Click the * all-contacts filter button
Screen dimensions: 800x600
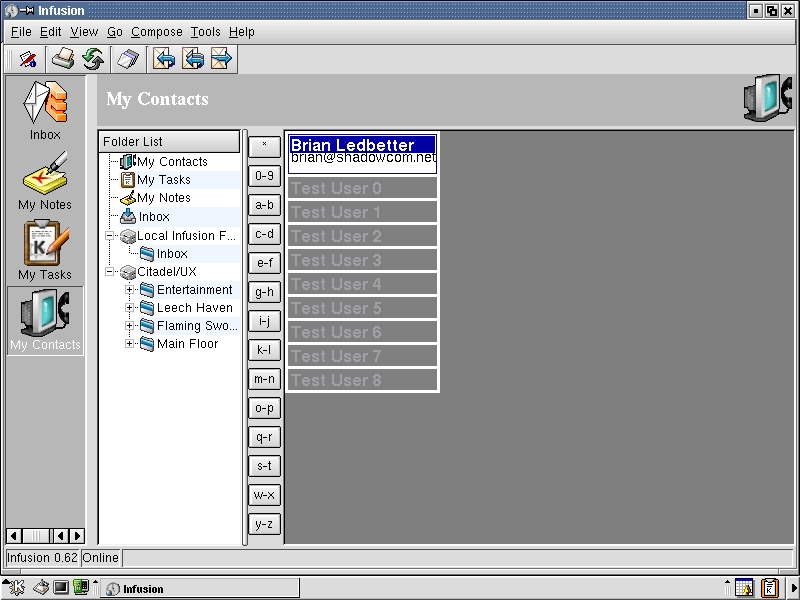[x=264, y=147]
